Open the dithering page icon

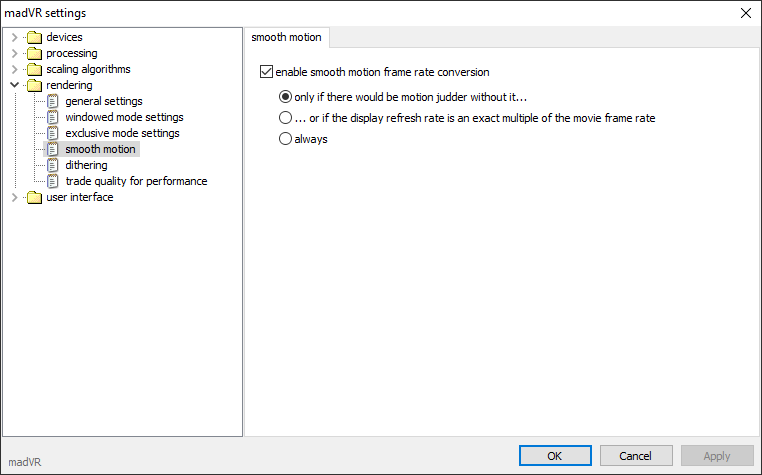(52, 165)
